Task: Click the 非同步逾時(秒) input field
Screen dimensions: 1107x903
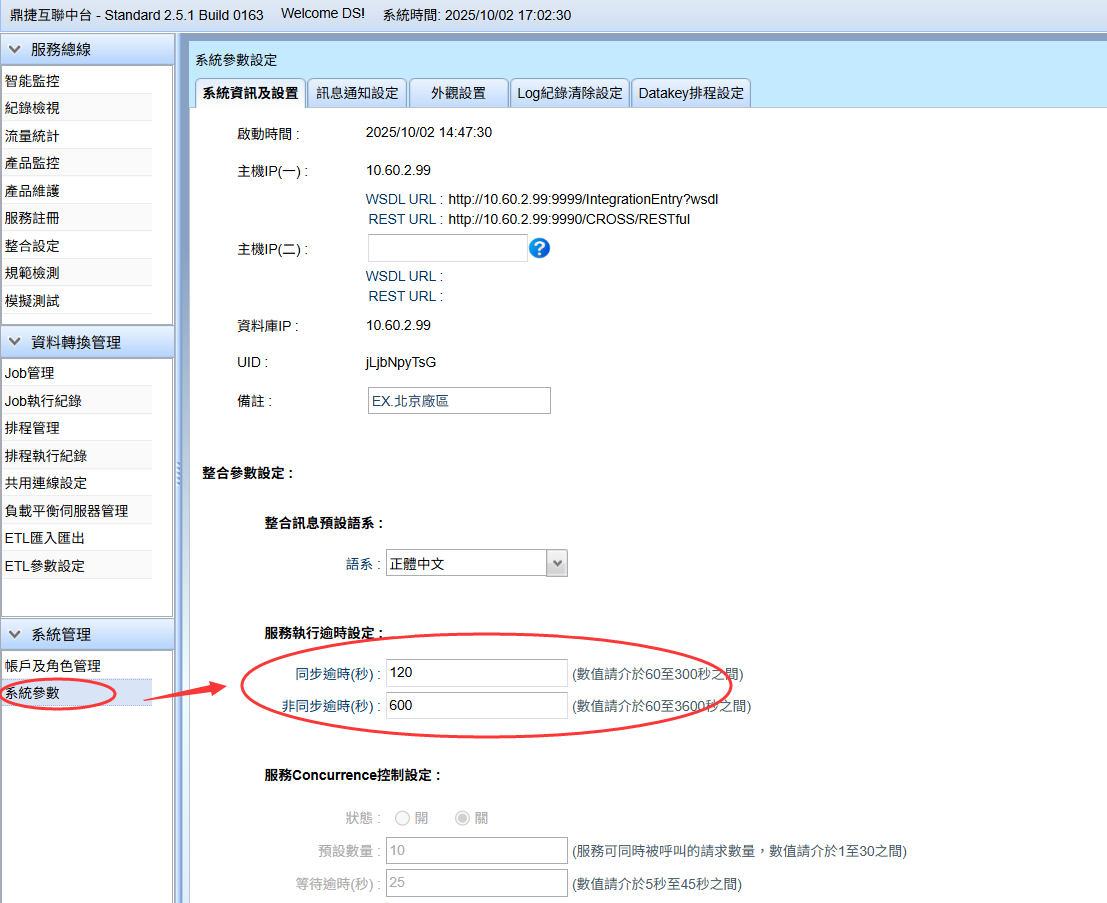Action: click(x=476, y=706)
